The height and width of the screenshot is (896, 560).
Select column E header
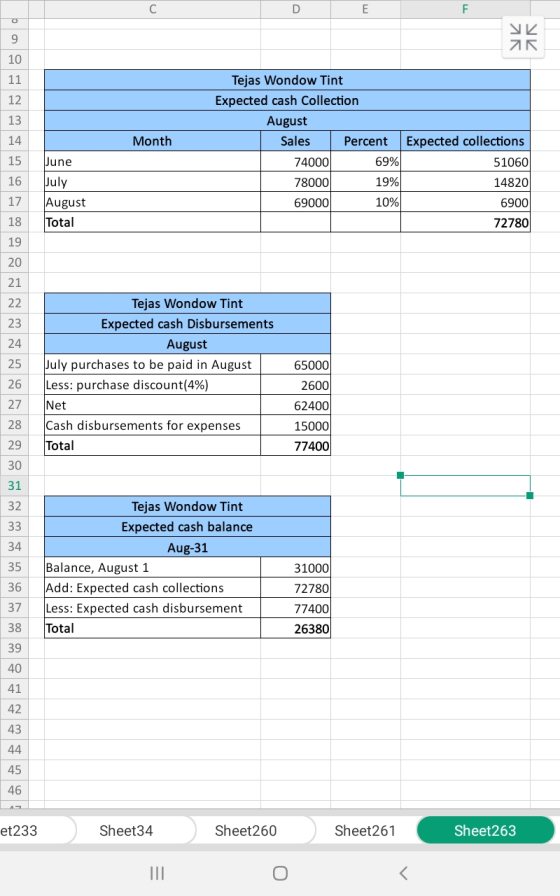(x=365, y=9)
